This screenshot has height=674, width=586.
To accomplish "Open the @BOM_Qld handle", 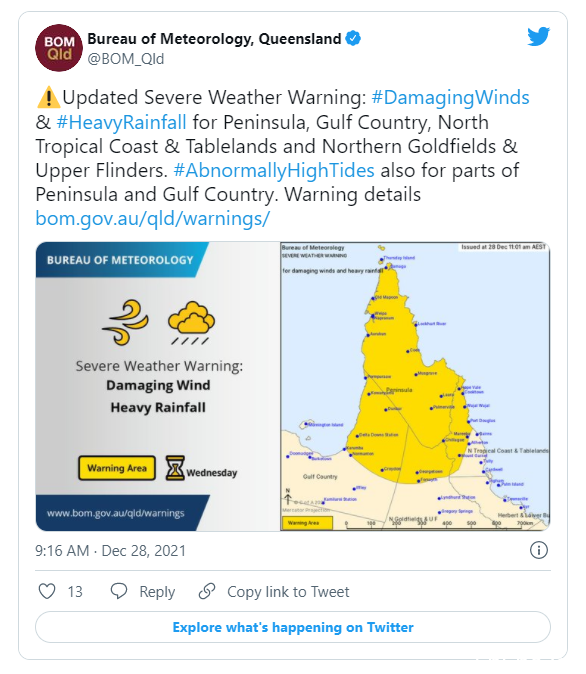I will coord(126,58).
